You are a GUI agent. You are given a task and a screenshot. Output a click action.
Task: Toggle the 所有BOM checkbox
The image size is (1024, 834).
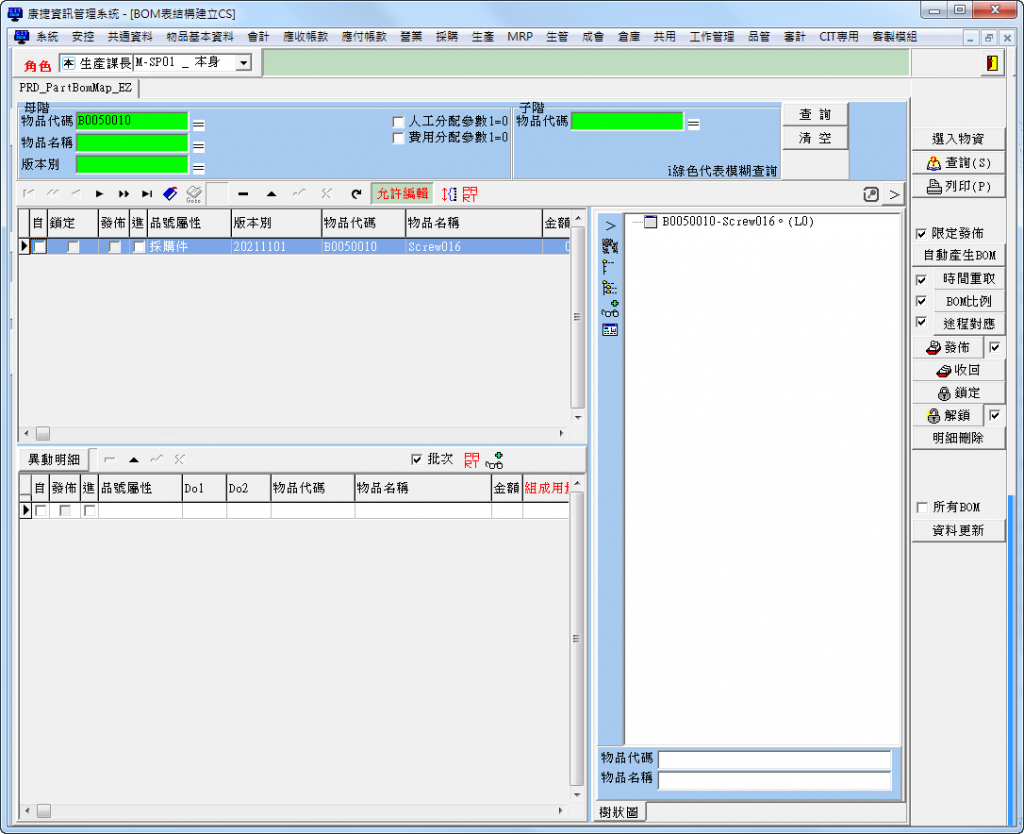921,508
